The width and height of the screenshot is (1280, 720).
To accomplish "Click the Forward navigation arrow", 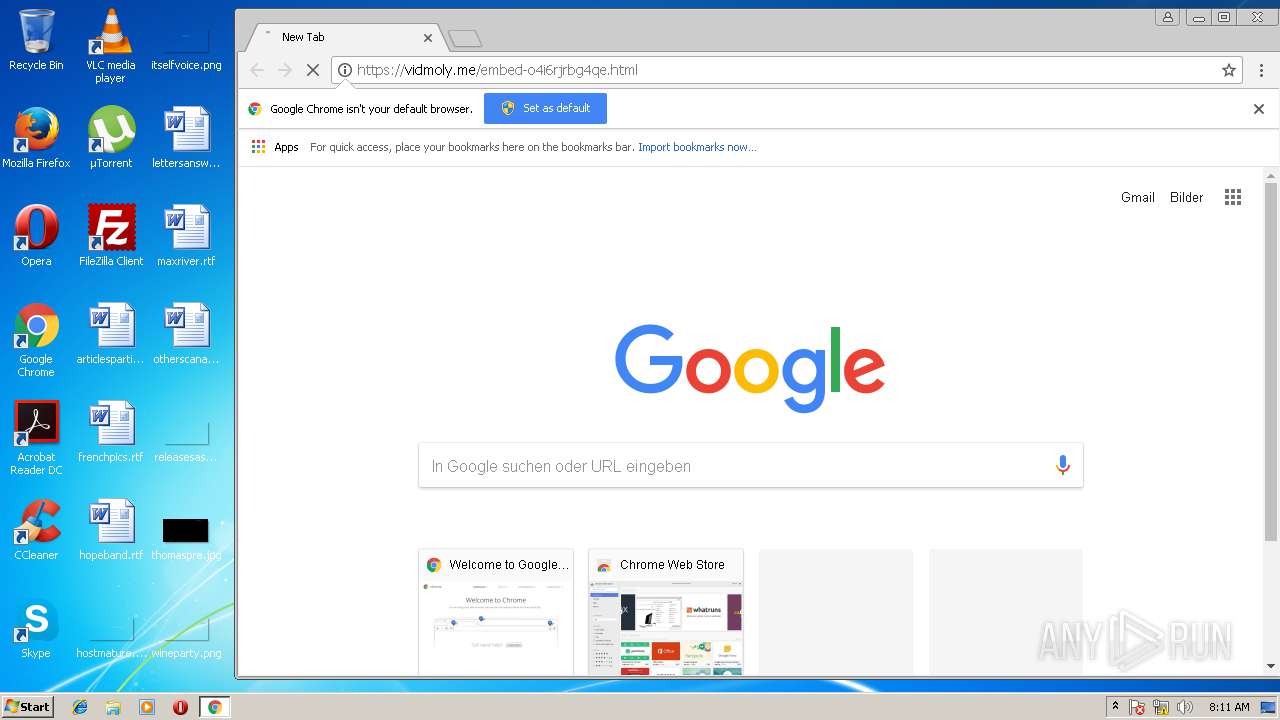I will pyautogui.click(x=285, y=70).
